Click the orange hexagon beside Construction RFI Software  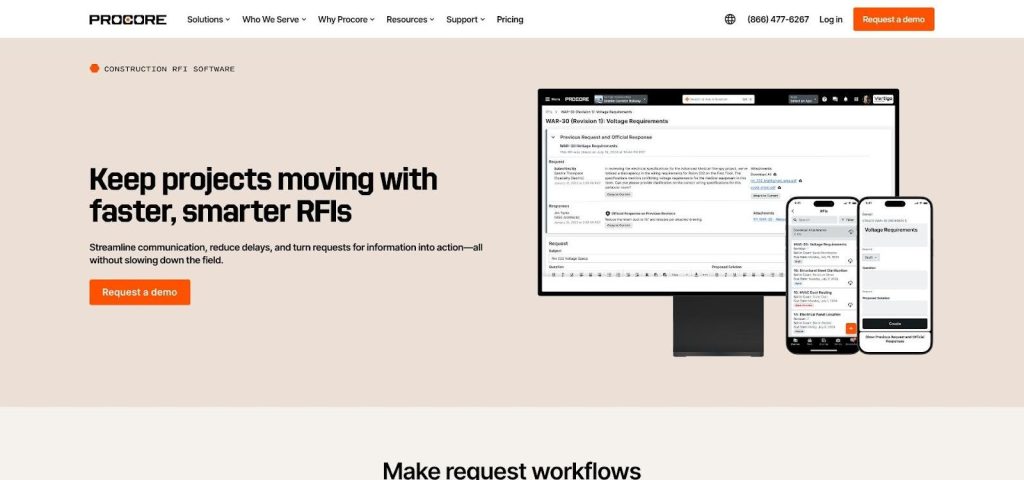(94, 69)
